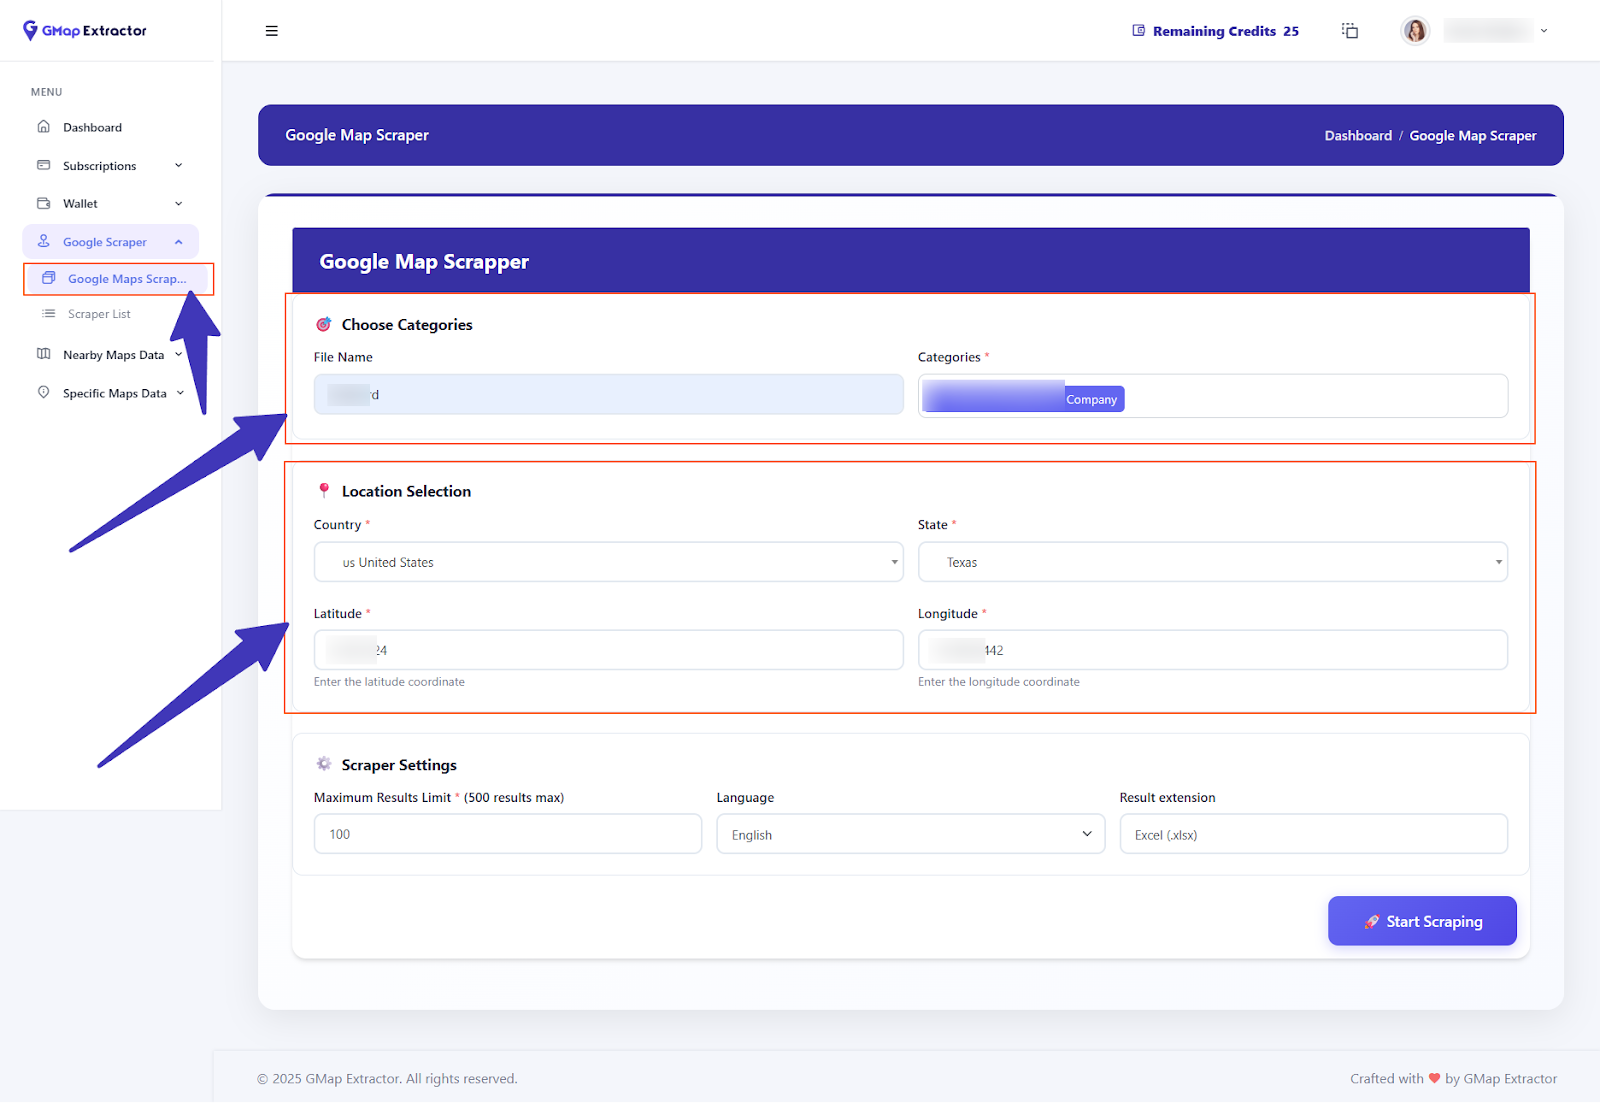Collapse the Google Scraper menu section
1600x1103 pixels.
pos(179,242)
